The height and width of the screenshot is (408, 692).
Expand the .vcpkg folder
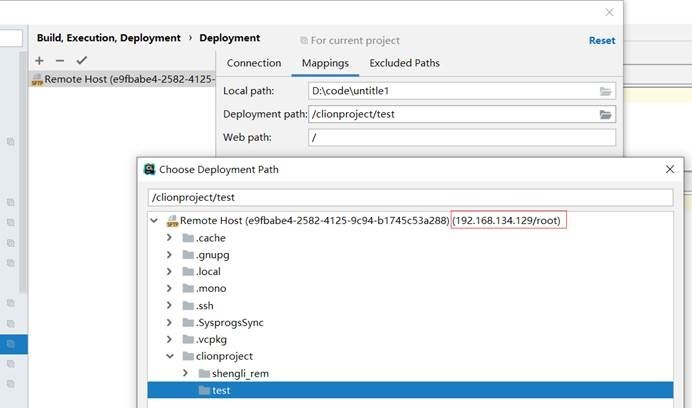pyautogui.click(x=169, y=339)
